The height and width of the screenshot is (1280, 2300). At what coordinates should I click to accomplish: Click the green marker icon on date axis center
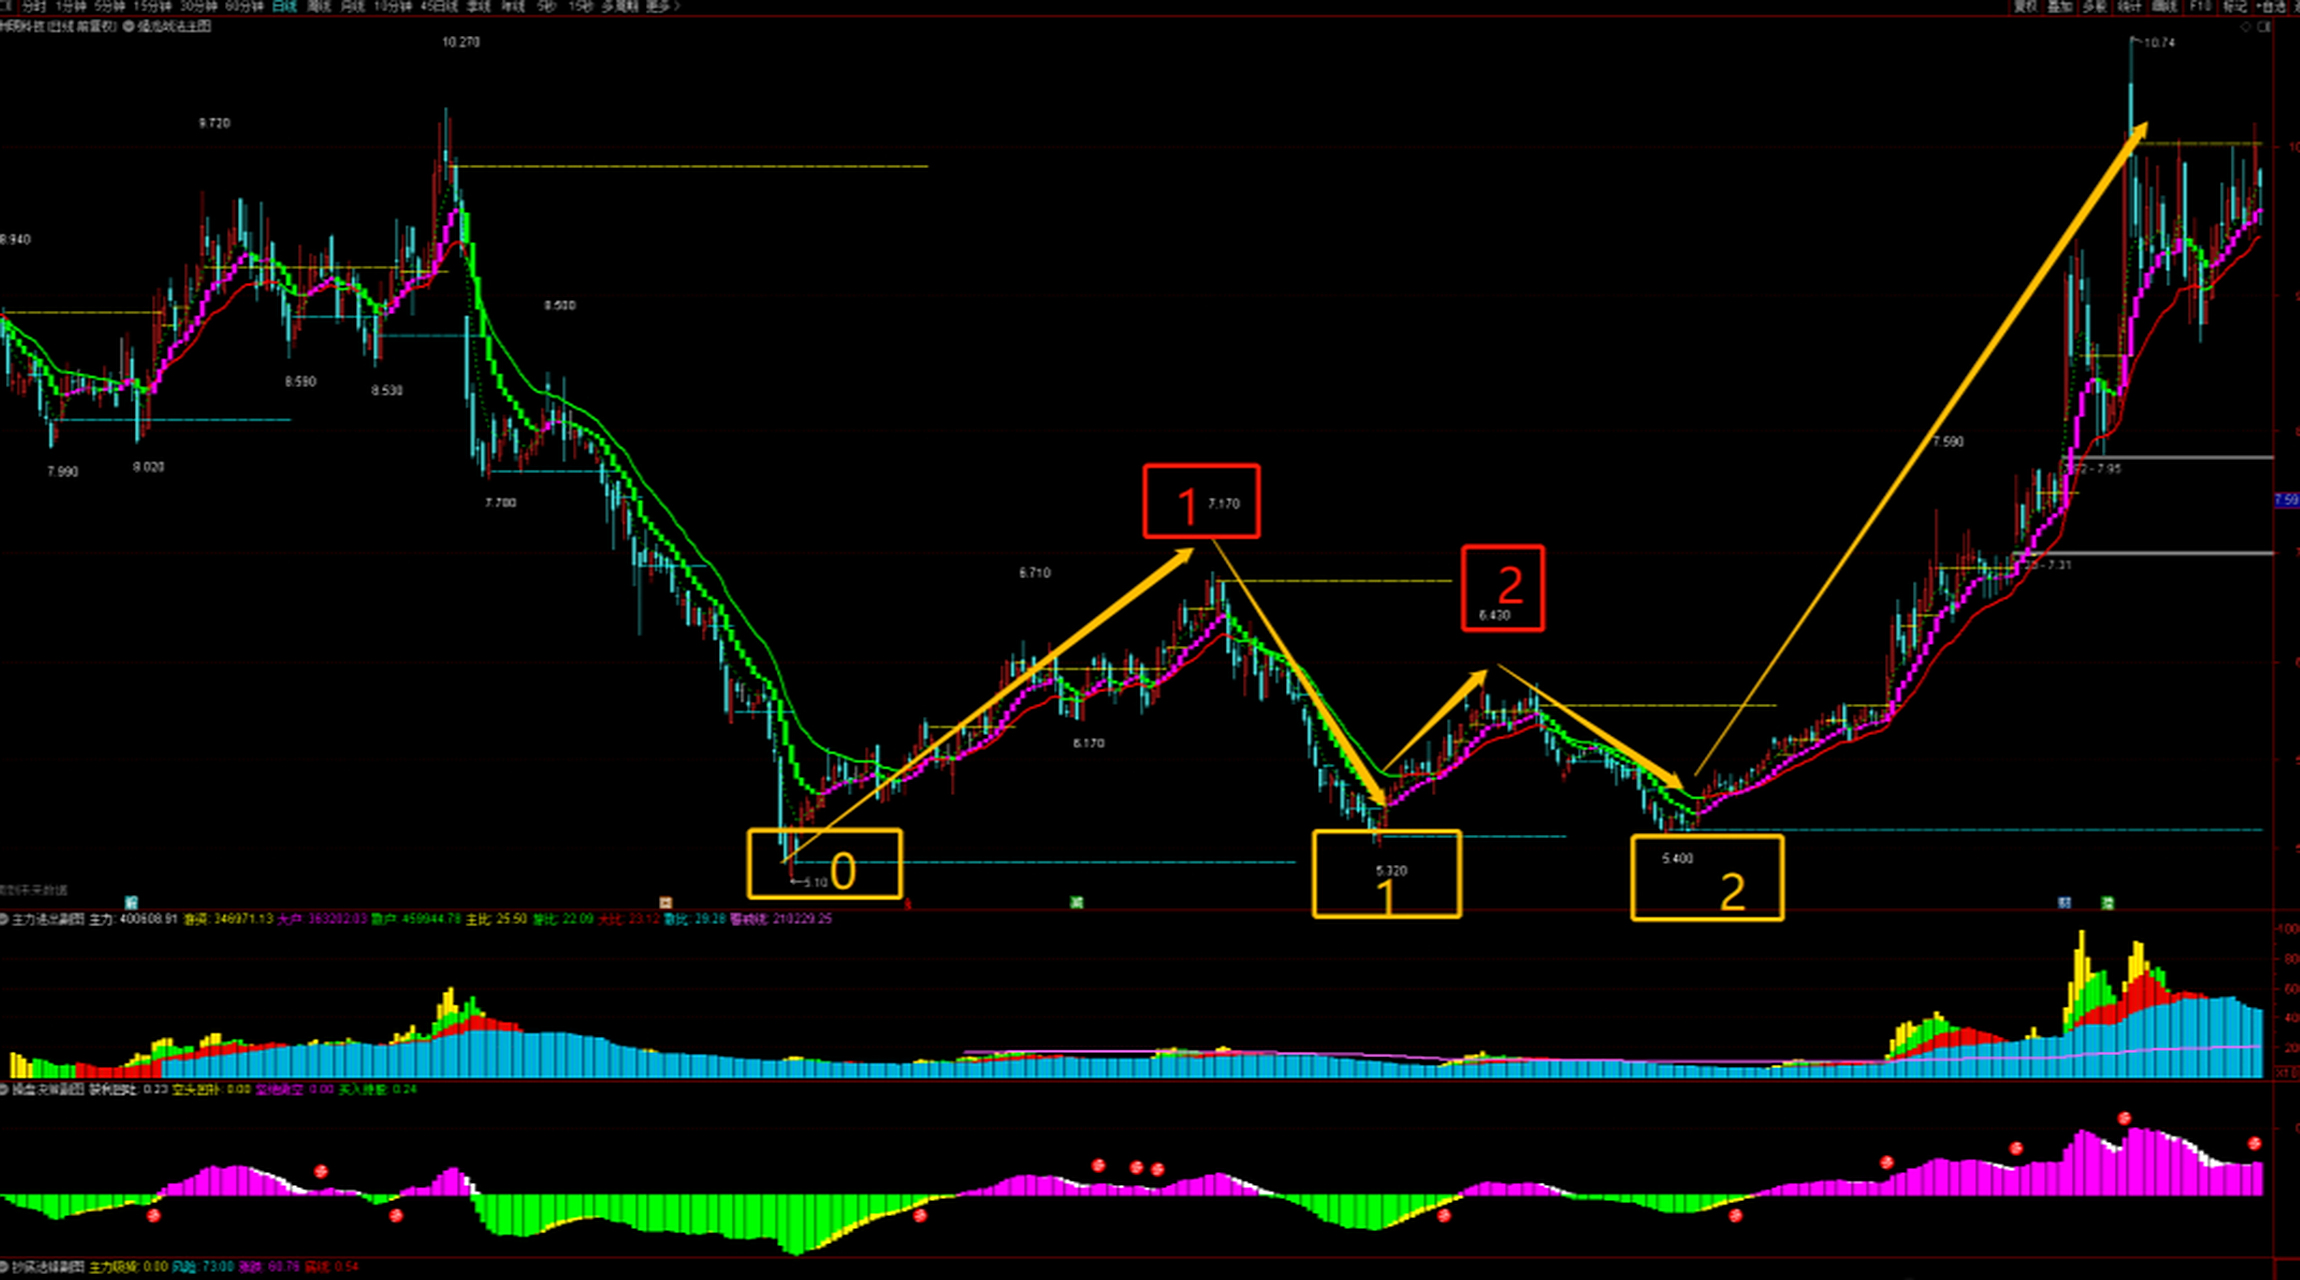tap(1076, 902)
